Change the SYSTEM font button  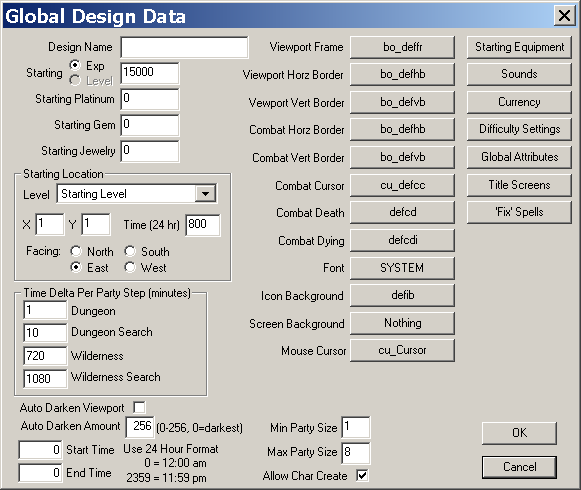tap(402, 268)
